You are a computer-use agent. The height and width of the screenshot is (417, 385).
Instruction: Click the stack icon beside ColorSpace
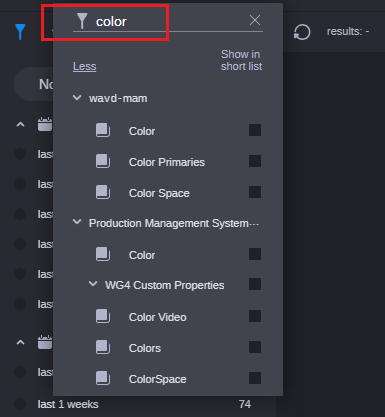(103, 378)
